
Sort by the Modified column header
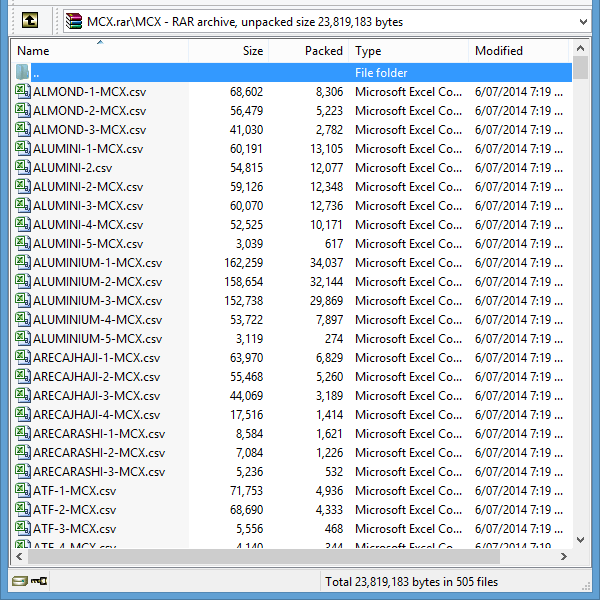[x=519, y=51]
